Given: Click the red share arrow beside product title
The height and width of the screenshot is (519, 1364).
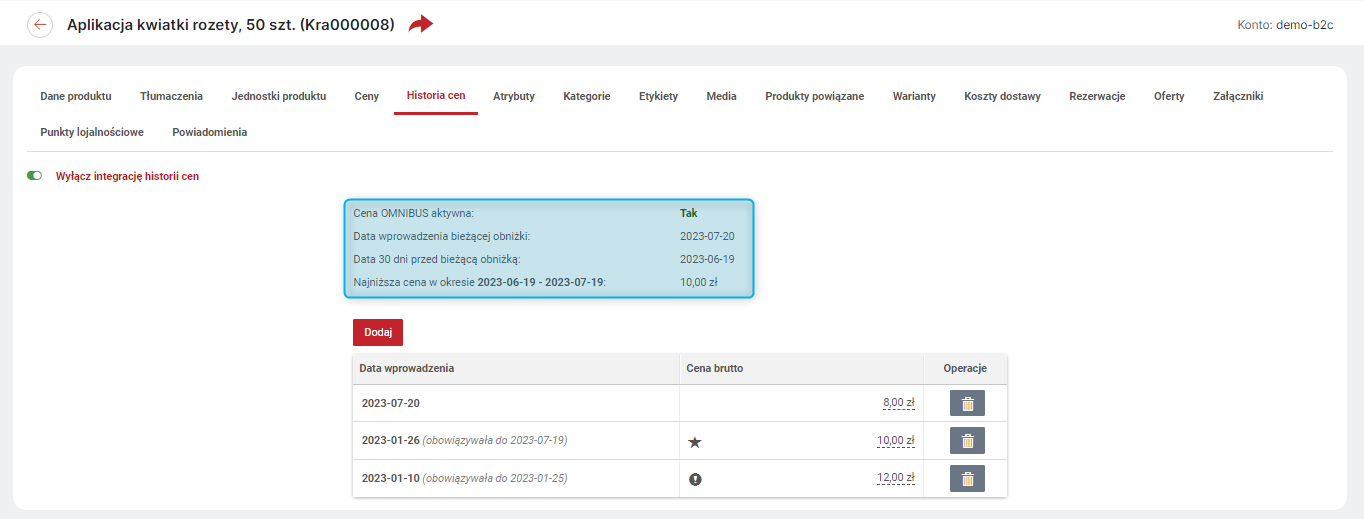Looking at the screenshot, I should point(421,24).
